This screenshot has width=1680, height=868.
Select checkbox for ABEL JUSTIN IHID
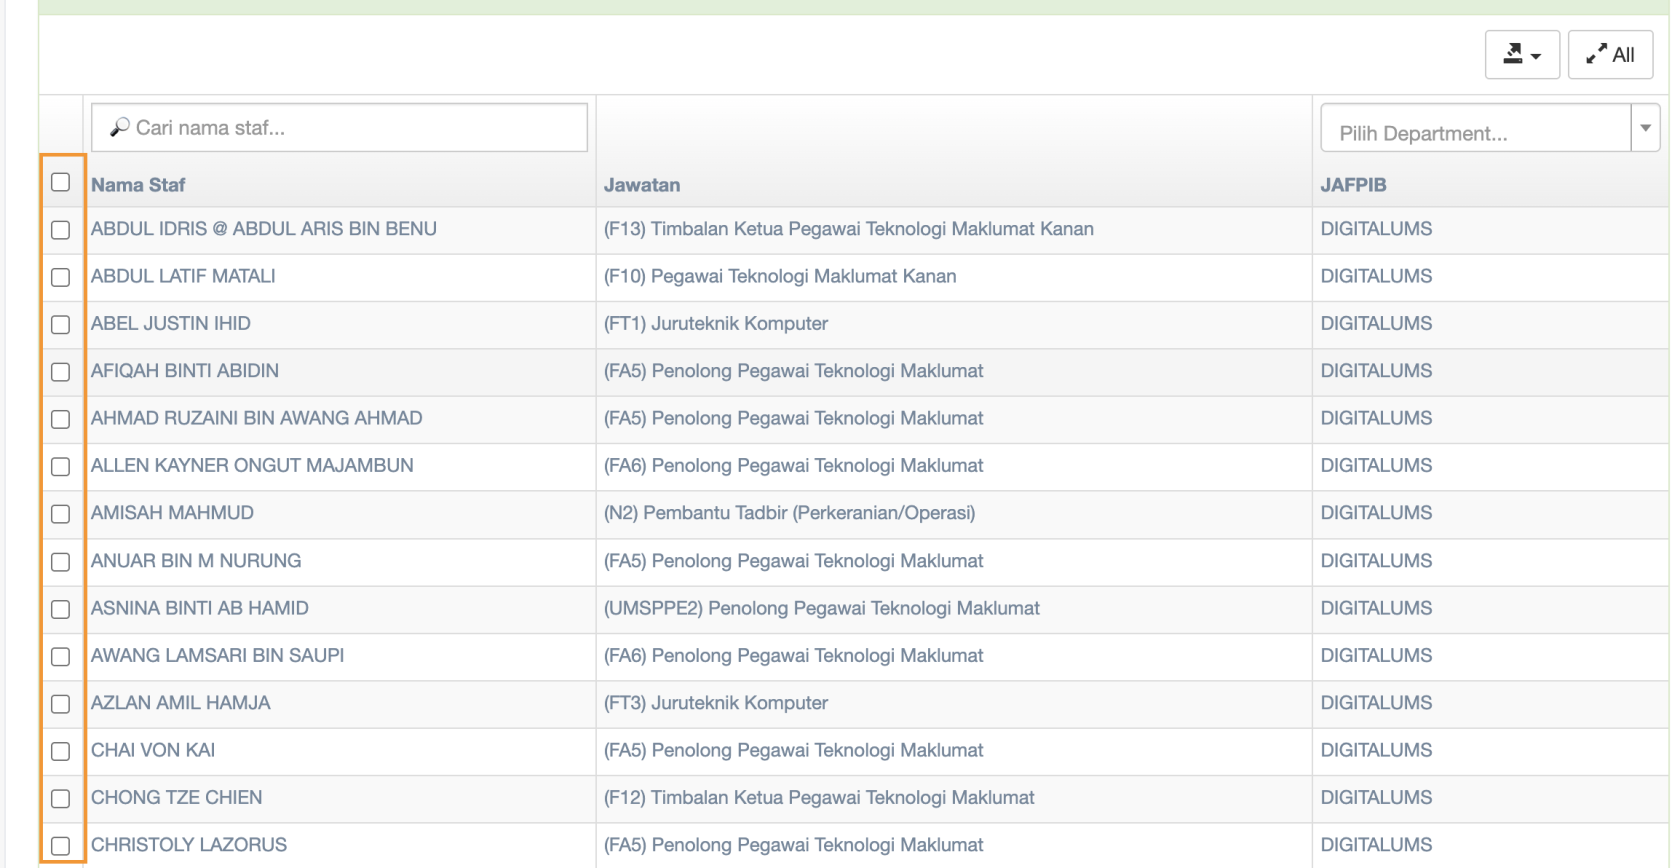[61, 325]
